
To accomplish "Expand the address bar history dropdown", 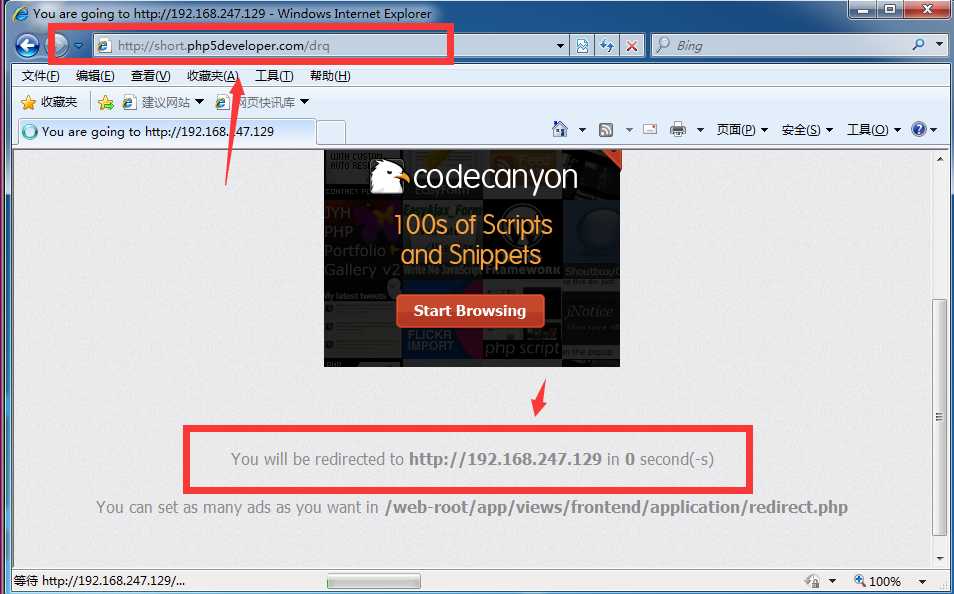I will [560, 46].
